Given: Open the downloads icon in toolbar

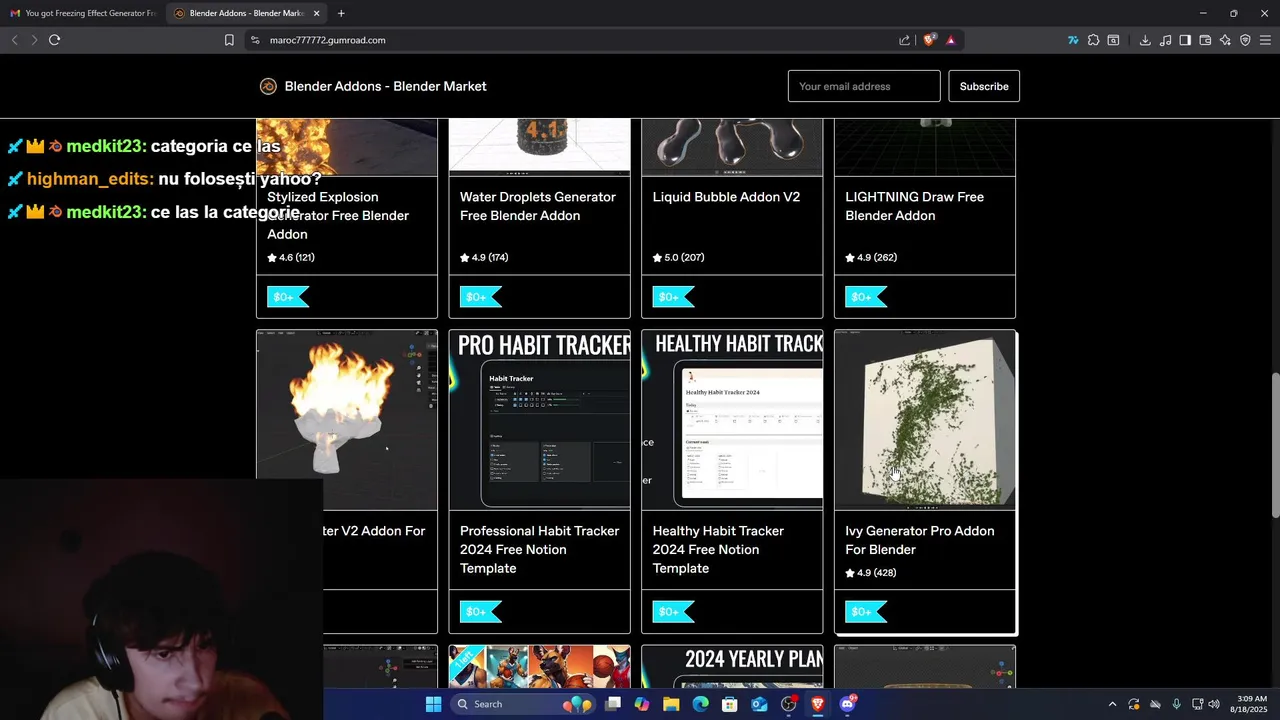Looking at the screenshot, I should pos(1145,40).
